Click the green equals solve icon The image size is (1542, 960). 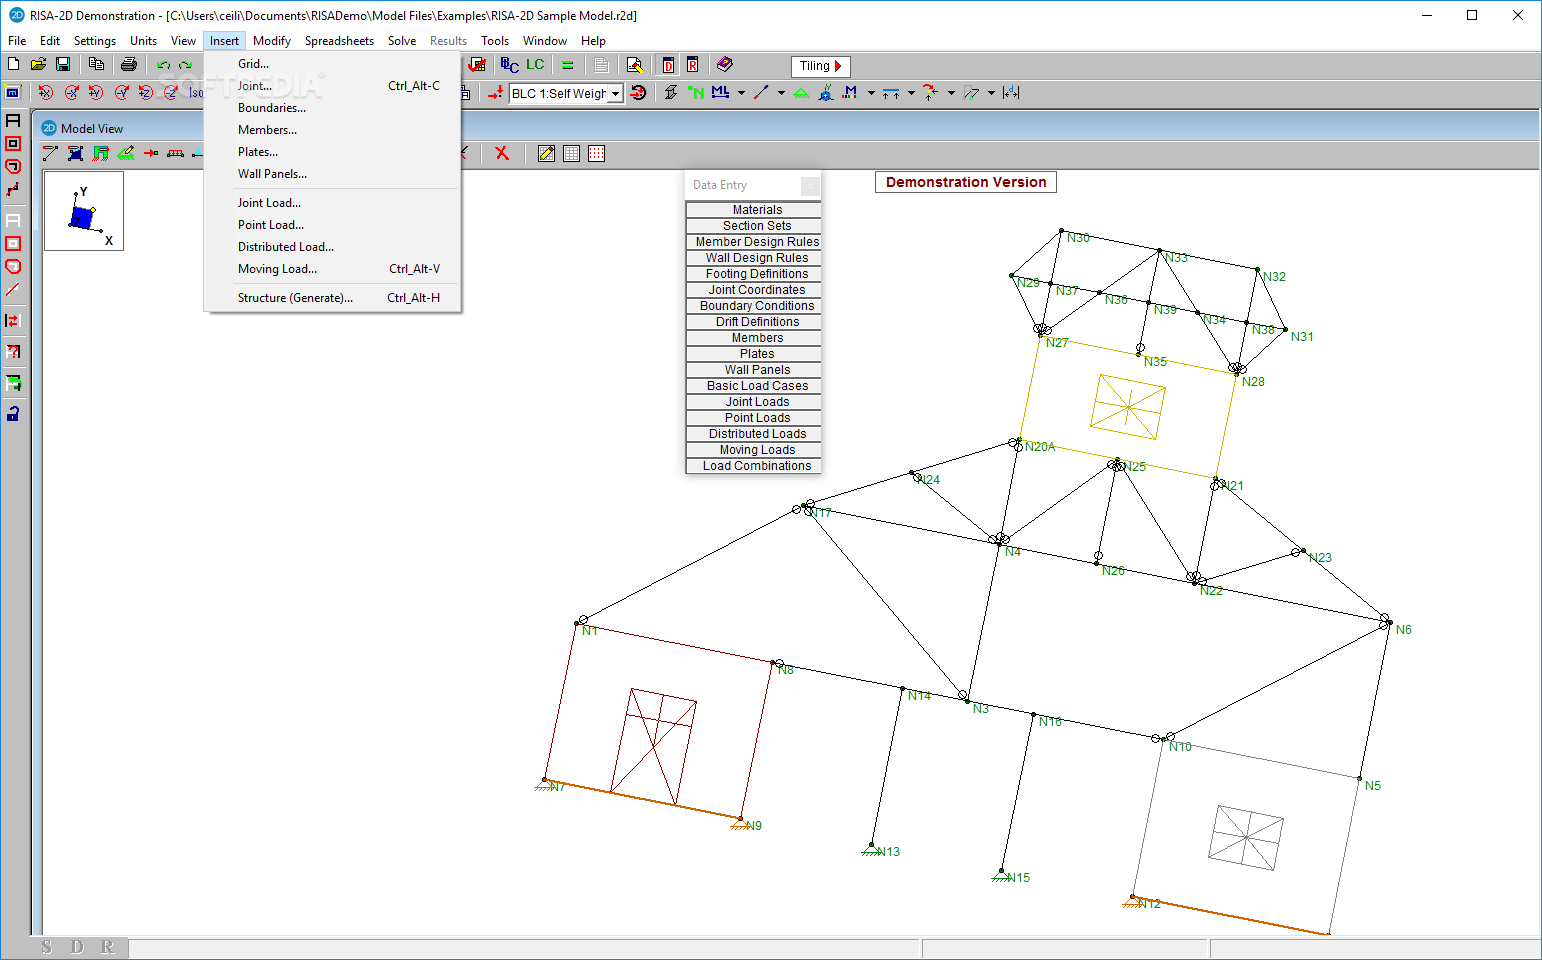(567, 65)
